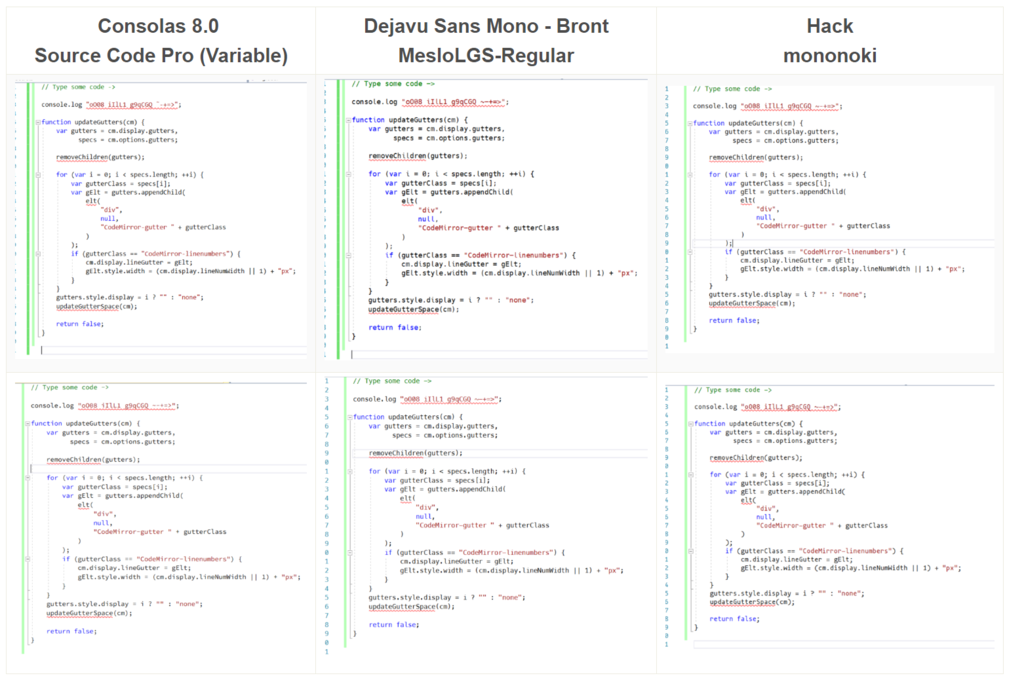Collapse the updateGutters function fold in the Consolas sample

38,122
